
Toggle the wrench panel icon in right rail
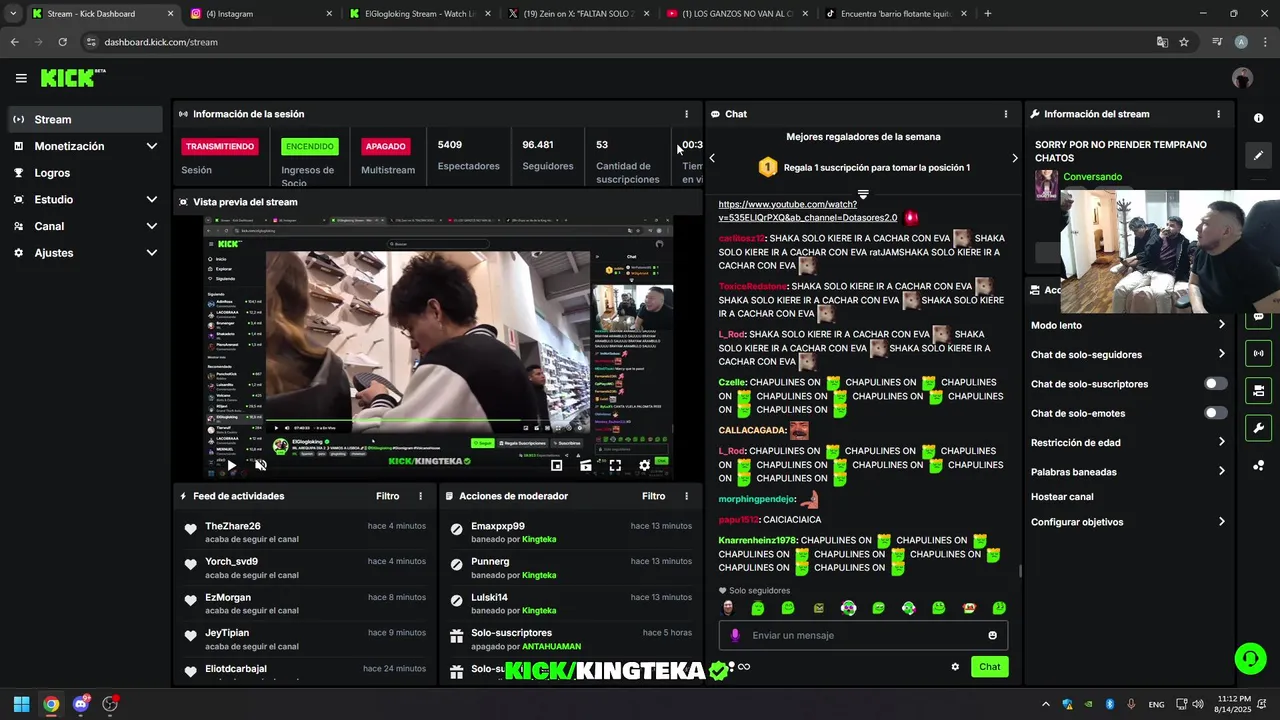pyautogui.click(x=1258, y=428)
